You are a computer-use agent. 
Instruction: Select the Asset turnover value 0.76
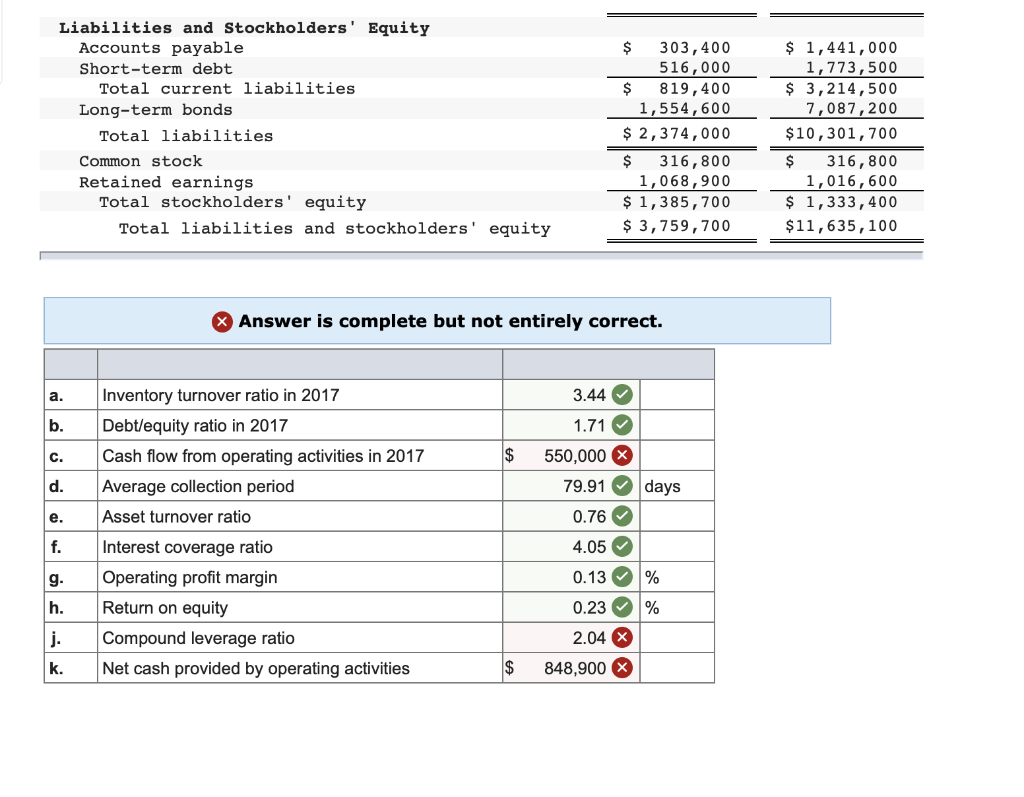(x=589, y=517)
